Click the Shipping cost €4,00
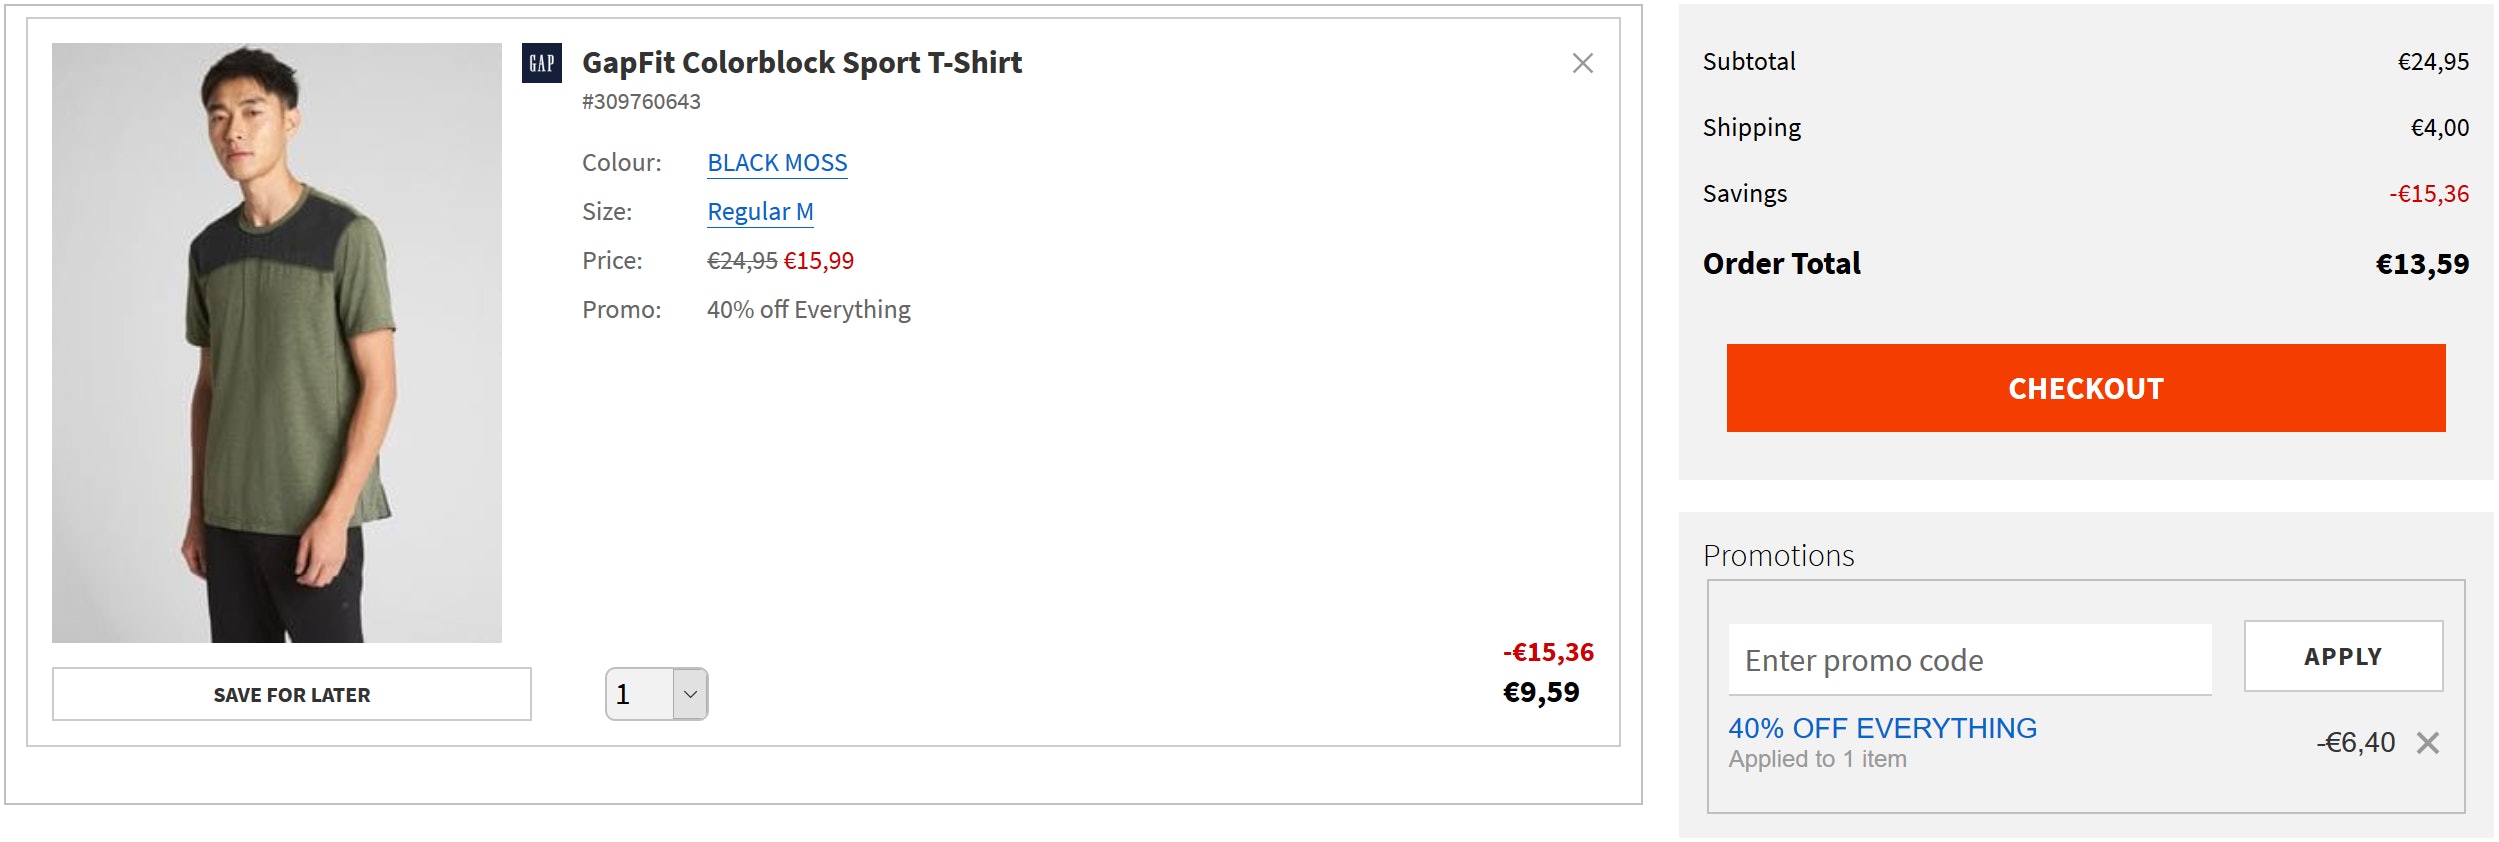 (2439, 128)
